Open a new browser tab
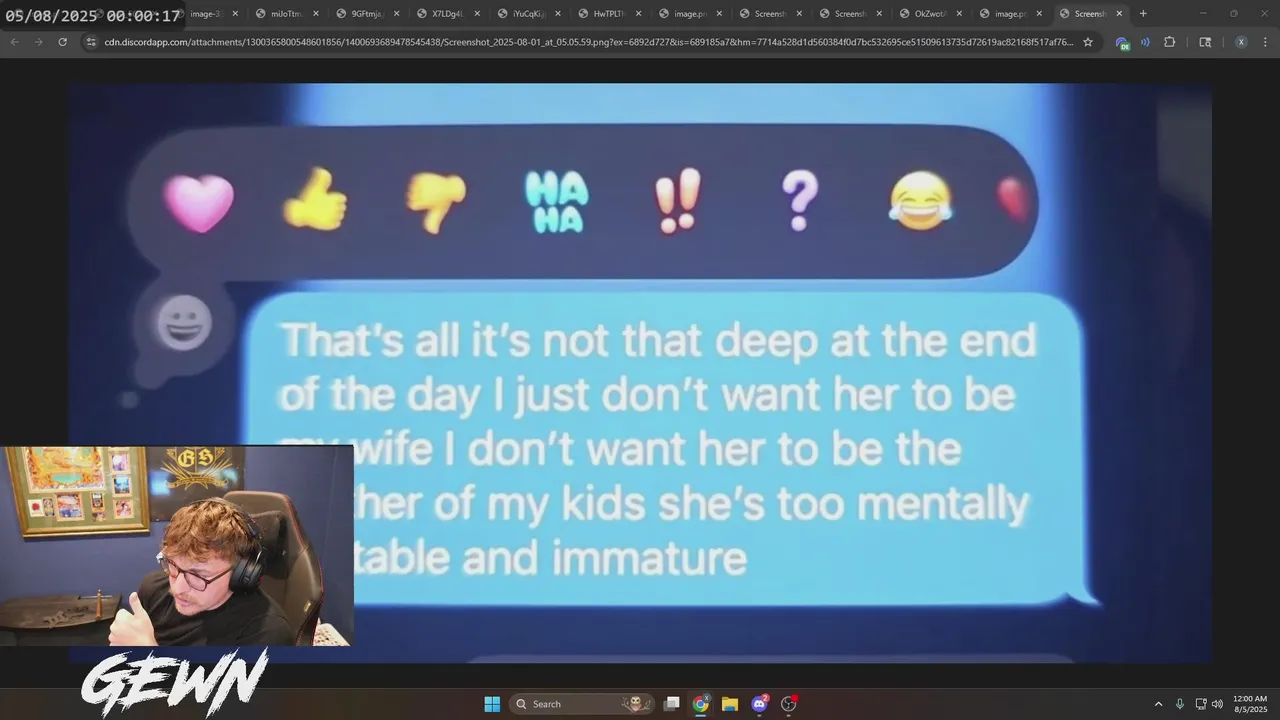The height and width of the screenshot is (720, 1280). [1143, 14]
